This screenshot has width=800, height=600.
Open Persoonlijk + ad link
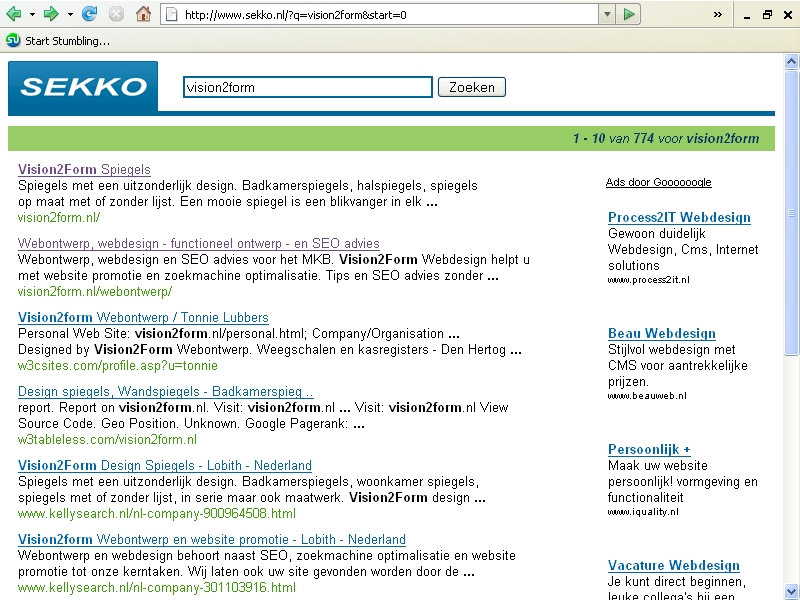[x=649, y=449]
